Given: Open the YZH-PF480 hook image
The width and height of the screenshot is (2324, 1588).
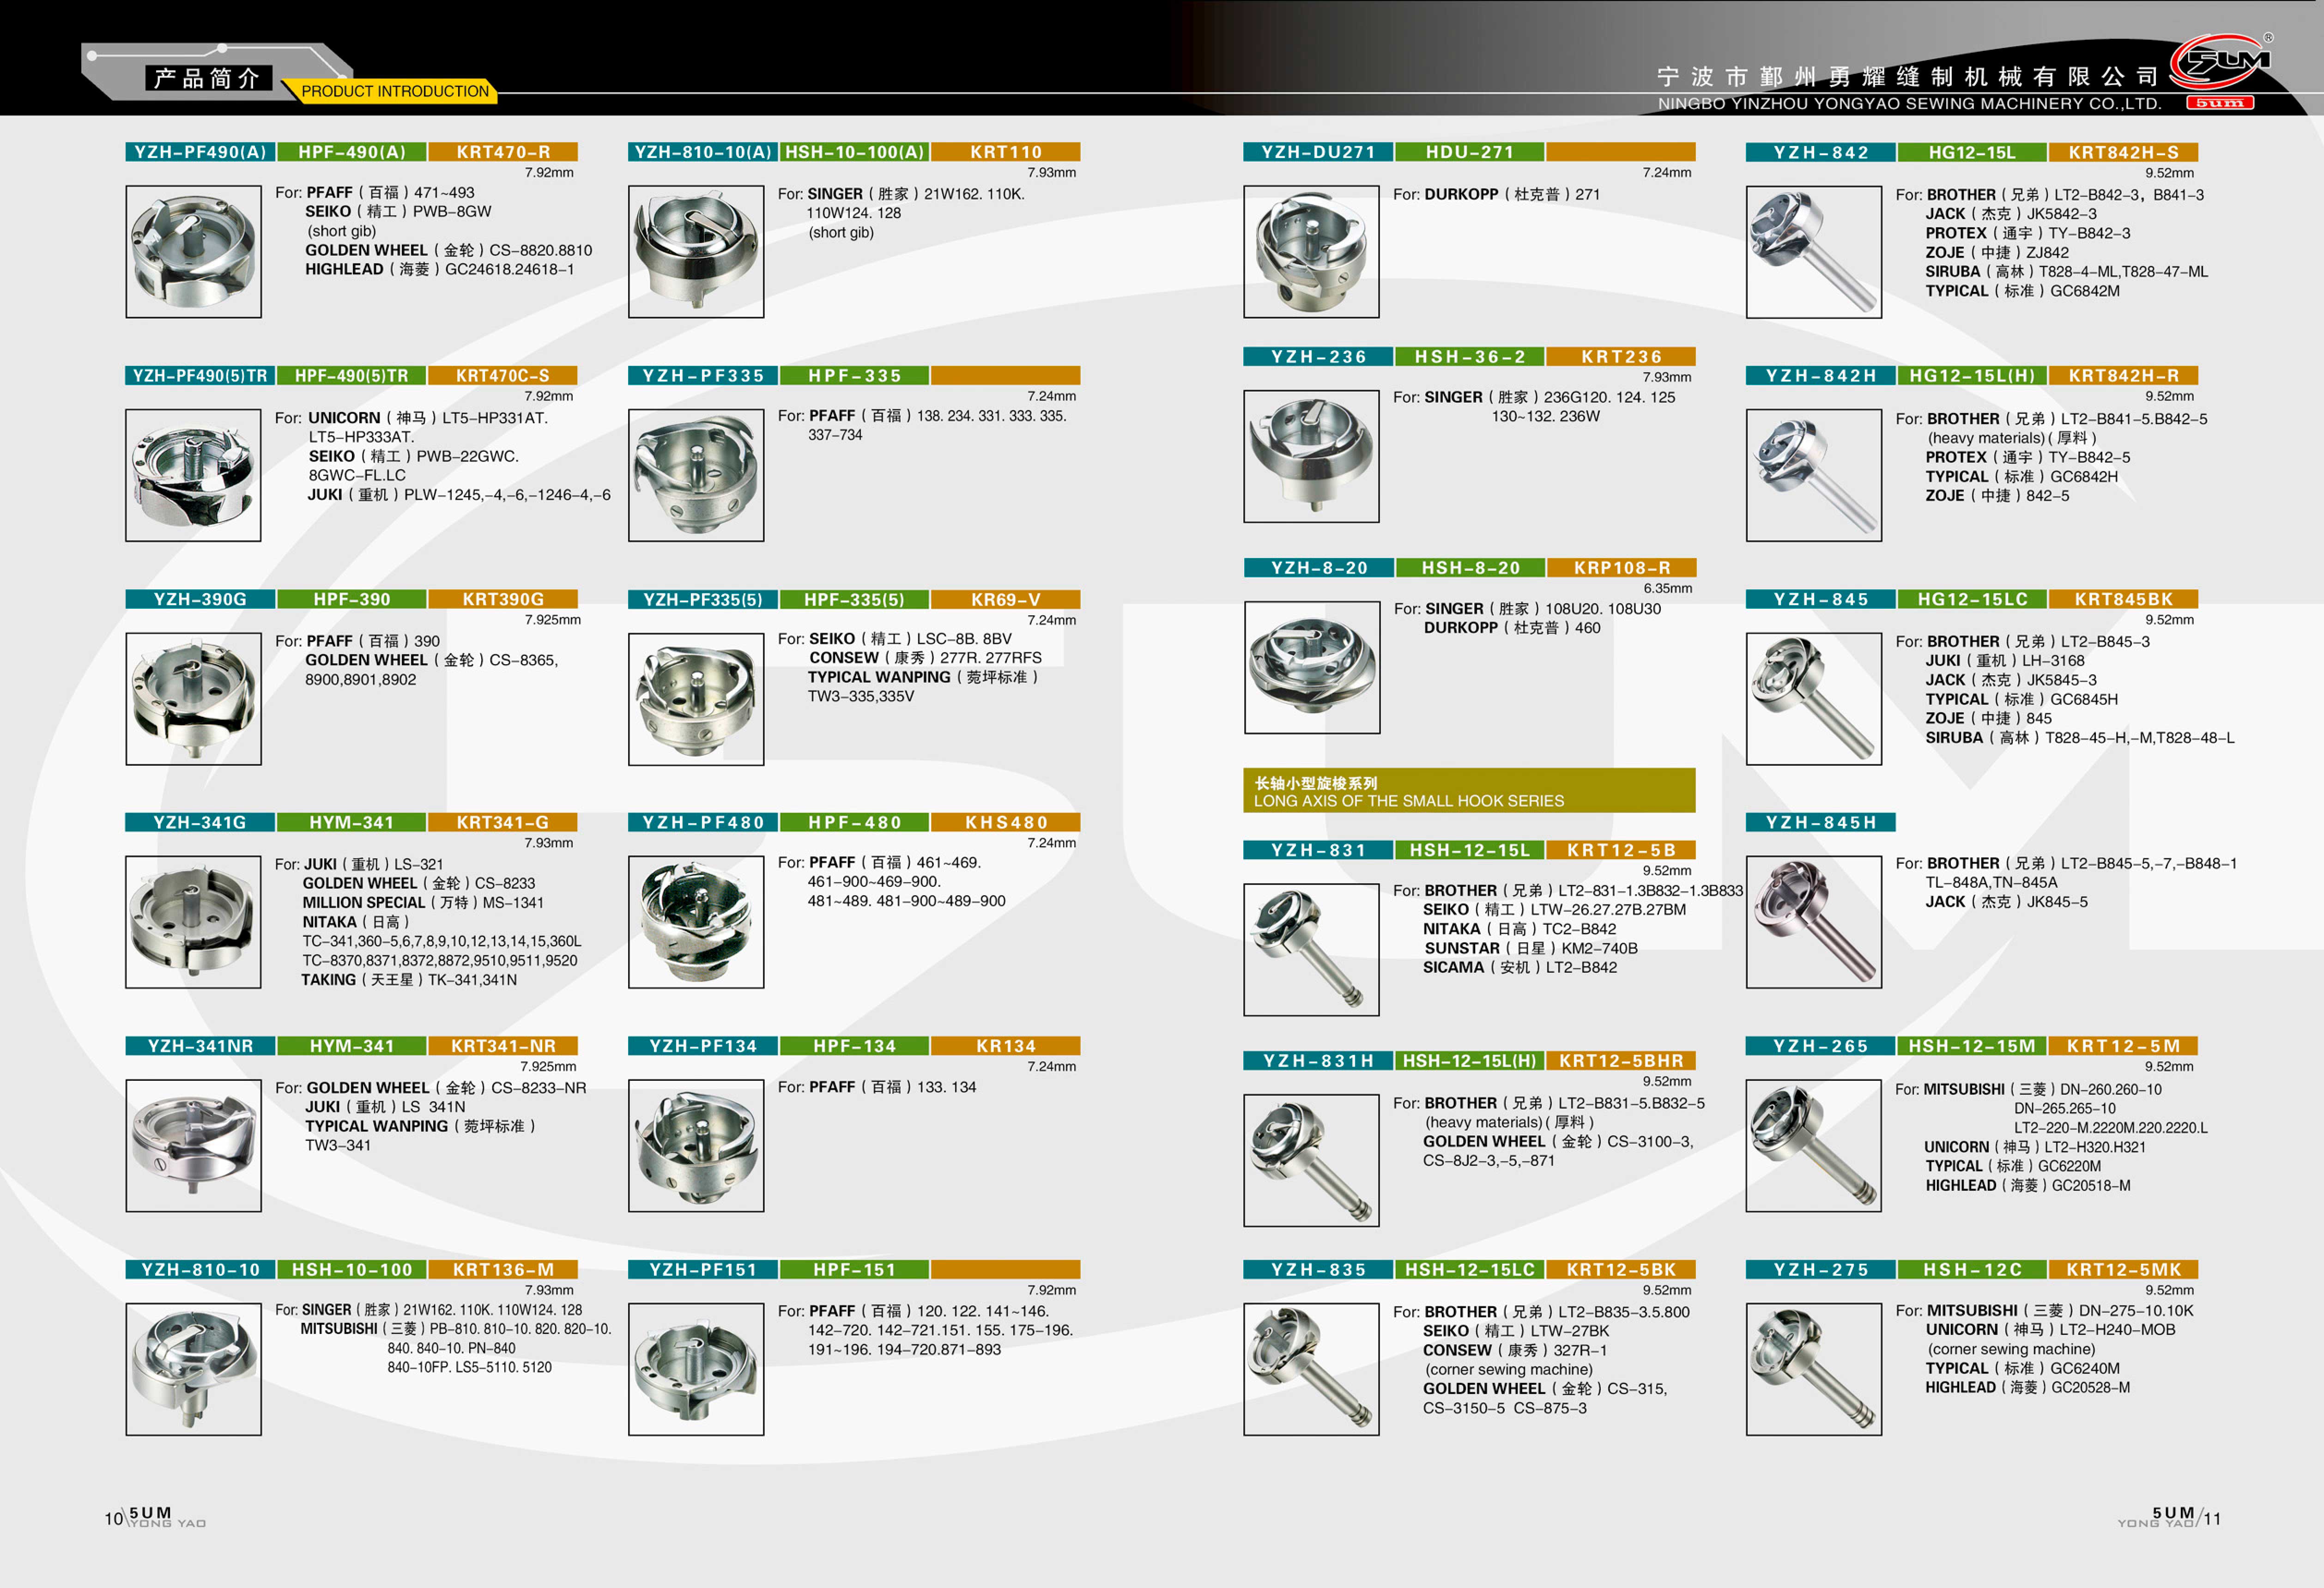Looking at the screenshot, I should click(x=696, y=922).
